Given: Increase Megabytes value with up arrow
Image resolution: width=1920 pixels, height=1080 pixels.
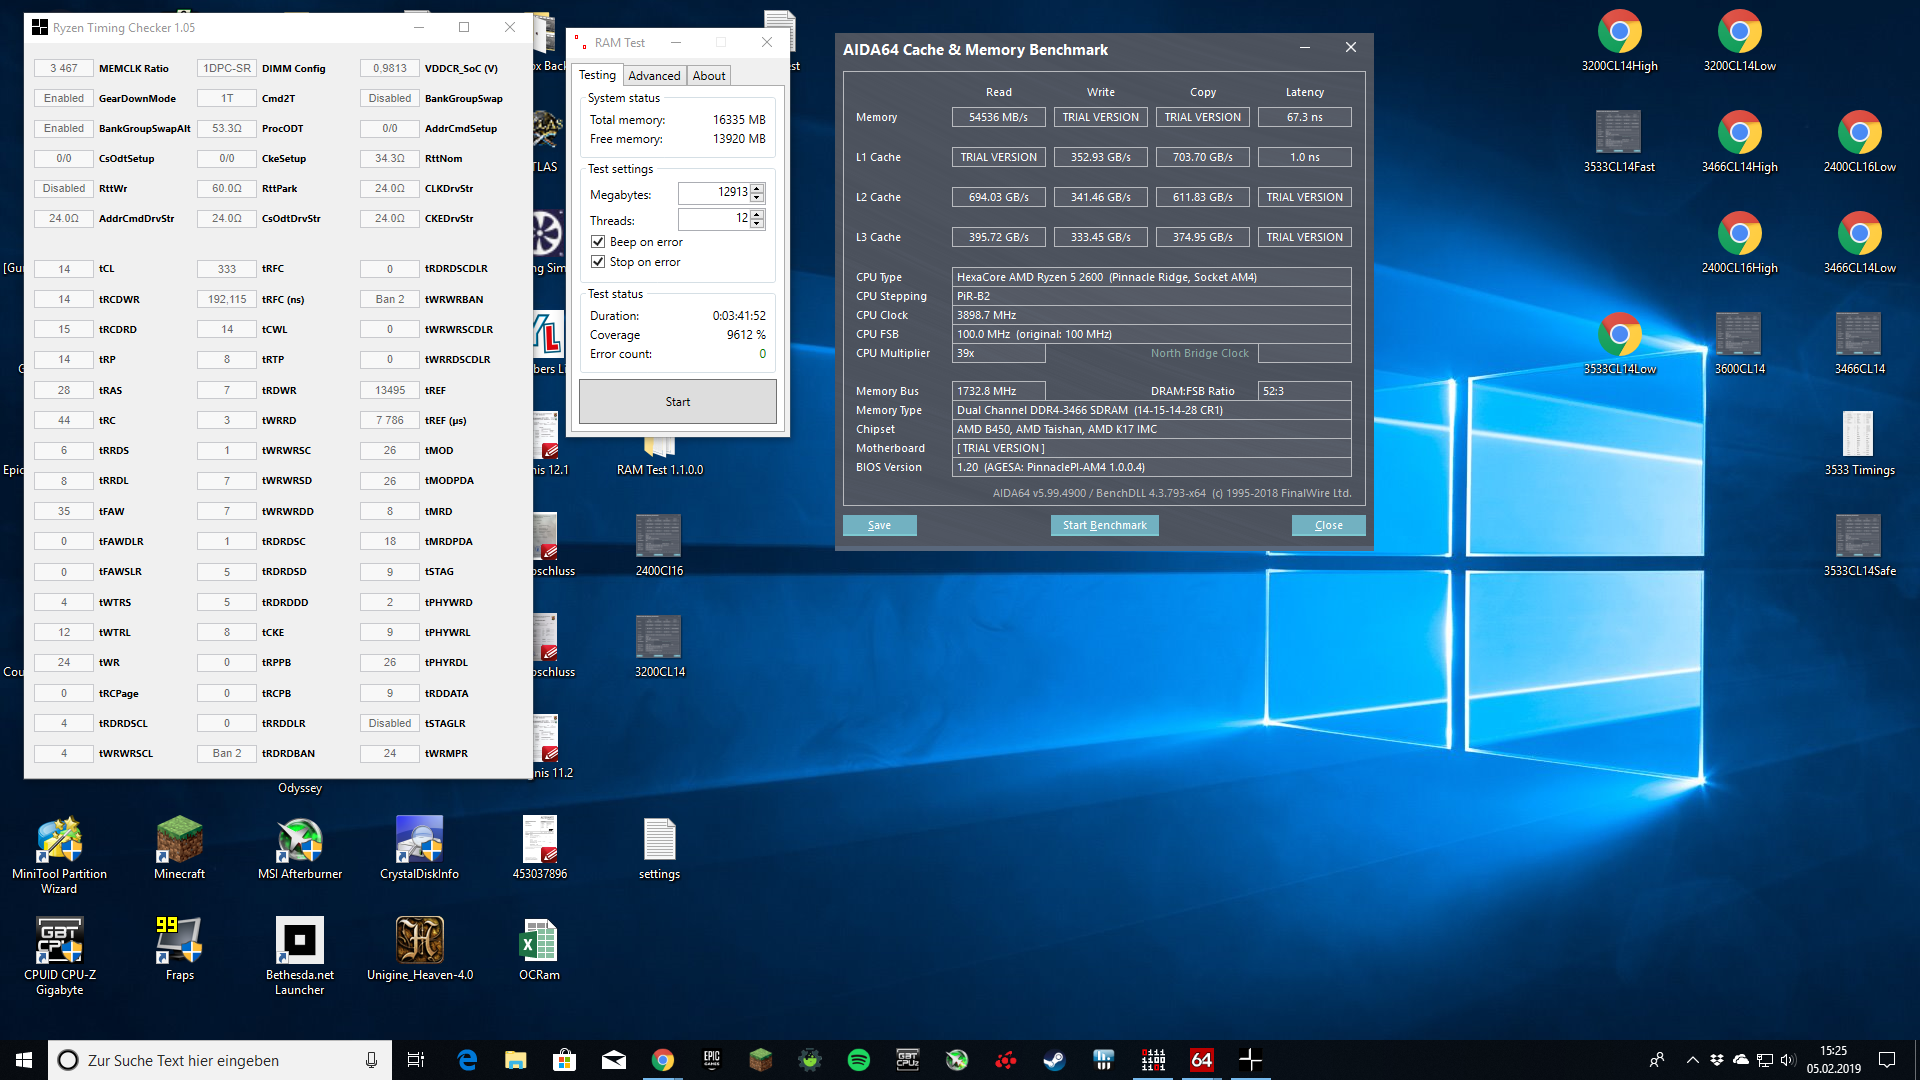Looking at the screenshot, I should [x=757, y=188].
